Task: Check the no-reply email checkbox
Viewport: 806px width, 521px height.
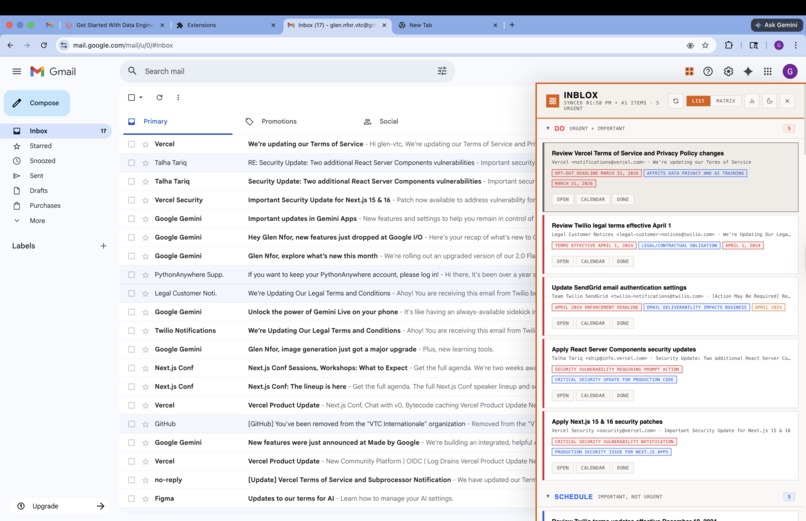Action: pos(131,480)
